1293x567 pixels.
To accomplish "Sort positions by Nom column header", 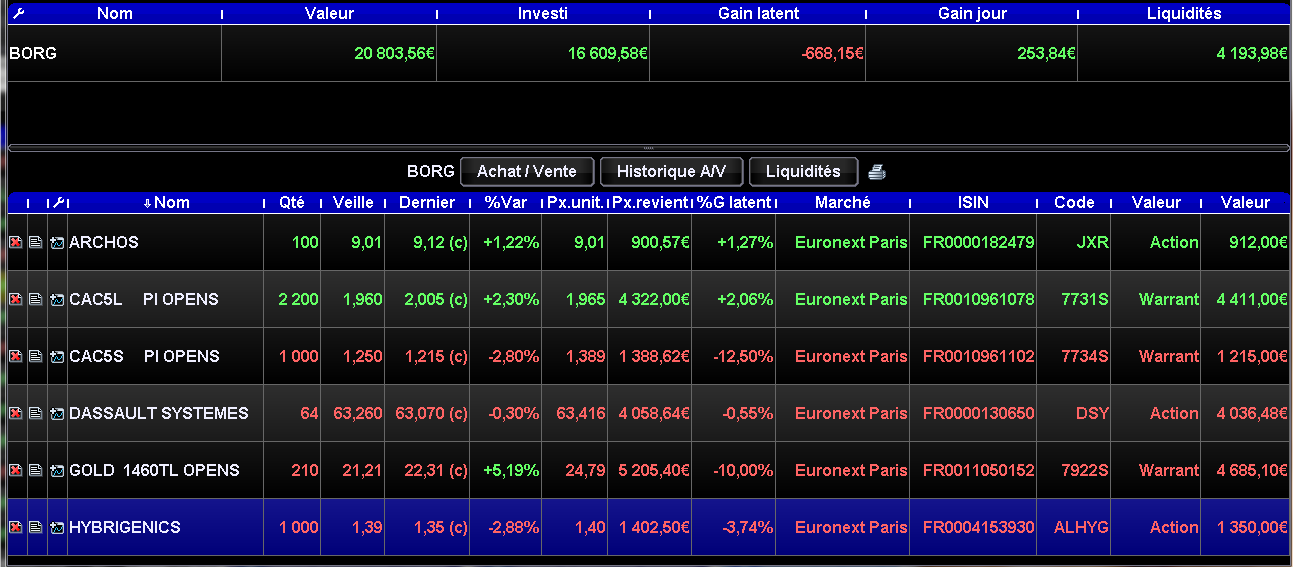I will pyautogui.click(x=166, y=203).
